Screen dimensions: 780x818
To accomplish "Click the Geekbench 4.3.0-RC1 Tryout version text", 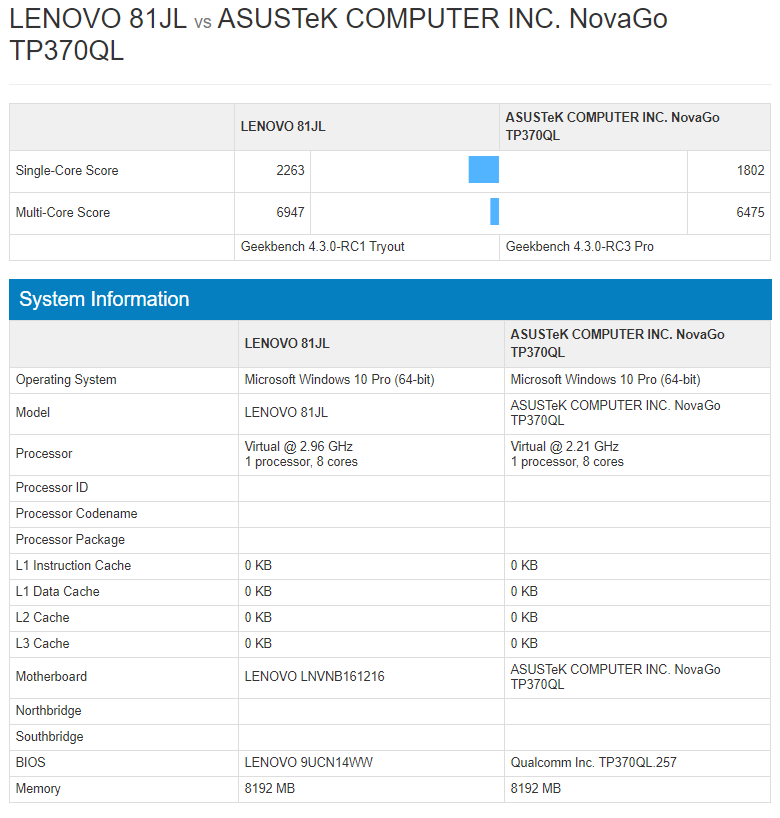I will 322,246.
